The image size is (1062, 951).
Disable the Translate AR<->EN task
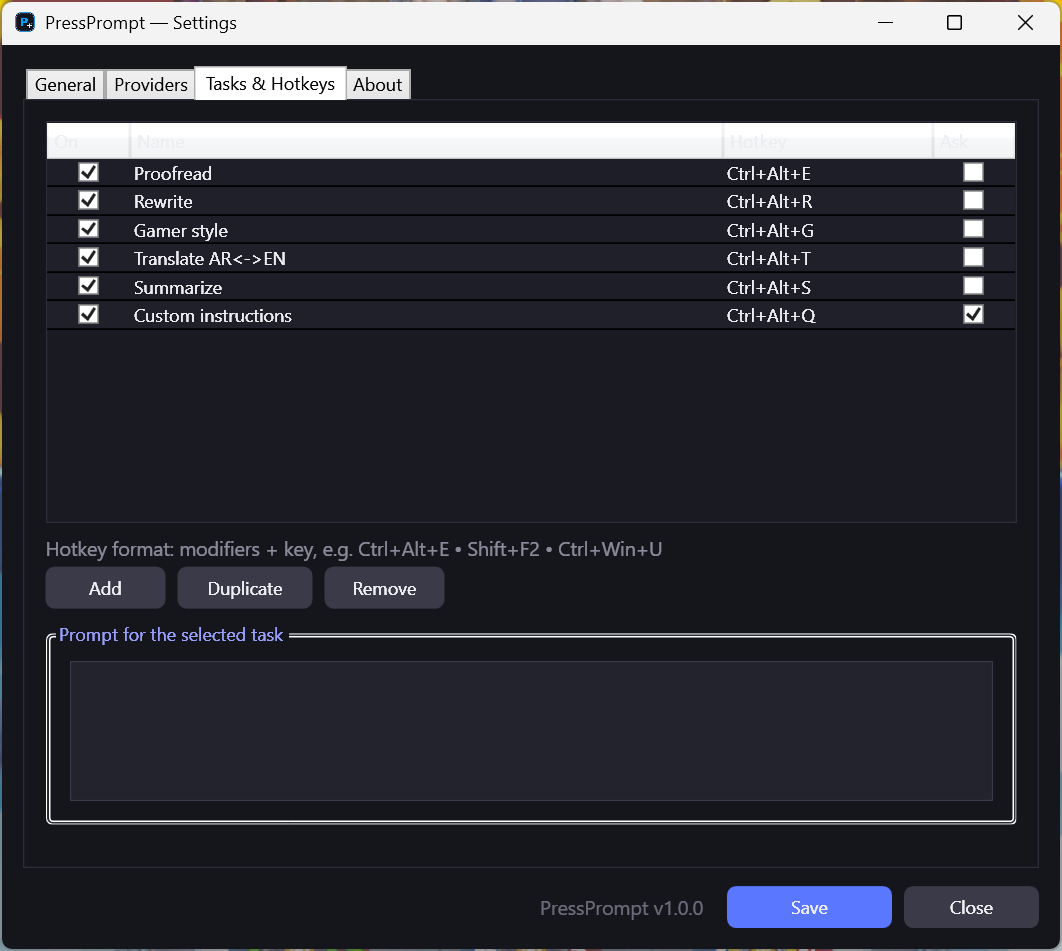pyautogui.click(x=88, y=257)
